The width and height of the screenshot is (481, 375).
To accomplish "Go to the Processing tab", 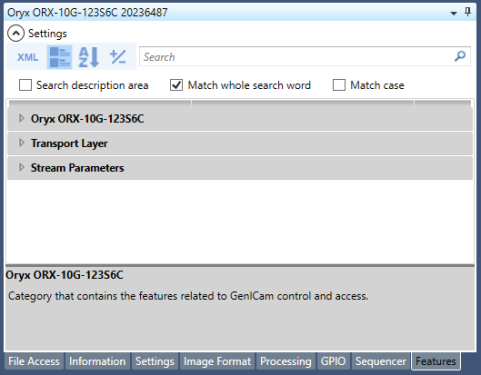I will click(x=286, y=361).
